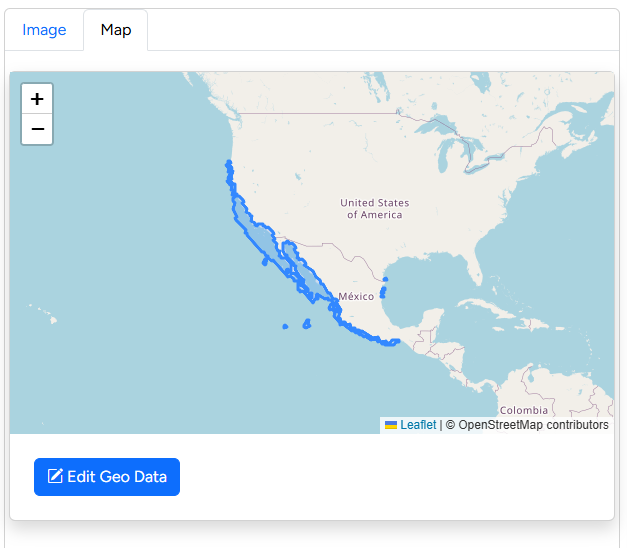Click the topmost blue marker on Mexico's Gulf coast
627x548 pixels.
(x=385, y=280)
